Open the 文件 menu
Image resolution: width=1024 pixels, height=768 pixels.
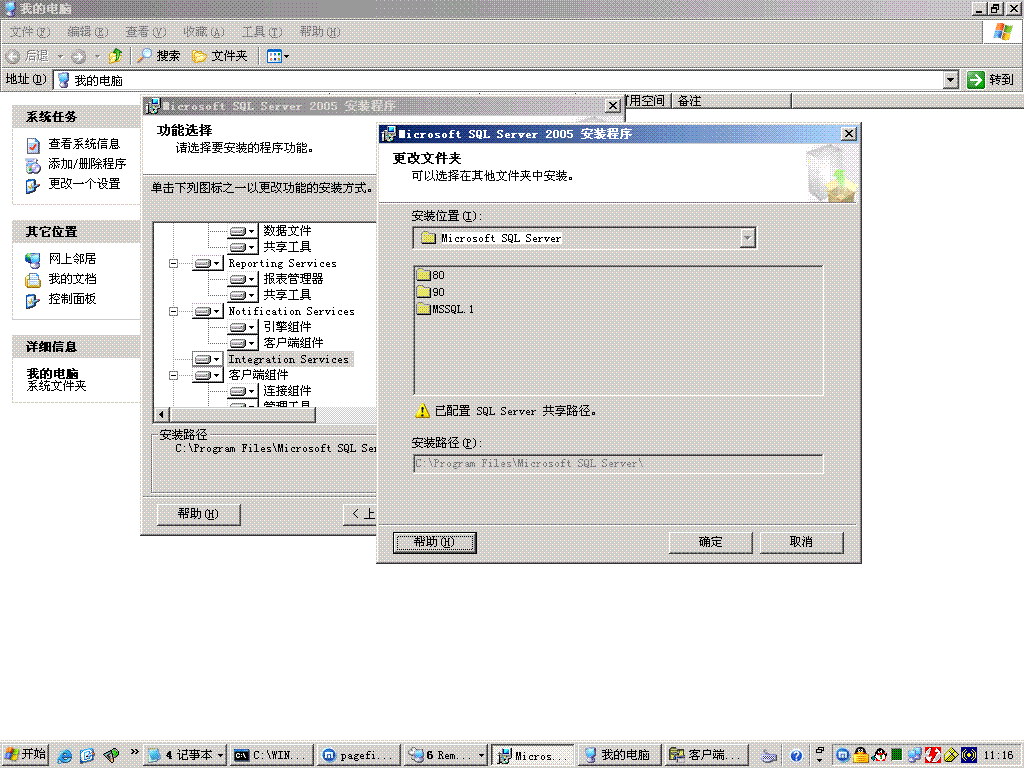[29, 31]
